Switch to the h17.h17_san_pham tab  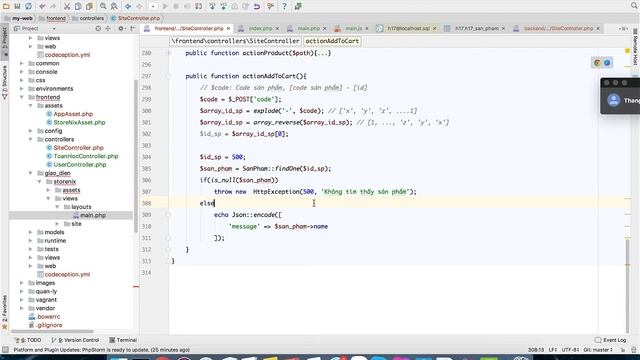(476, 29)
